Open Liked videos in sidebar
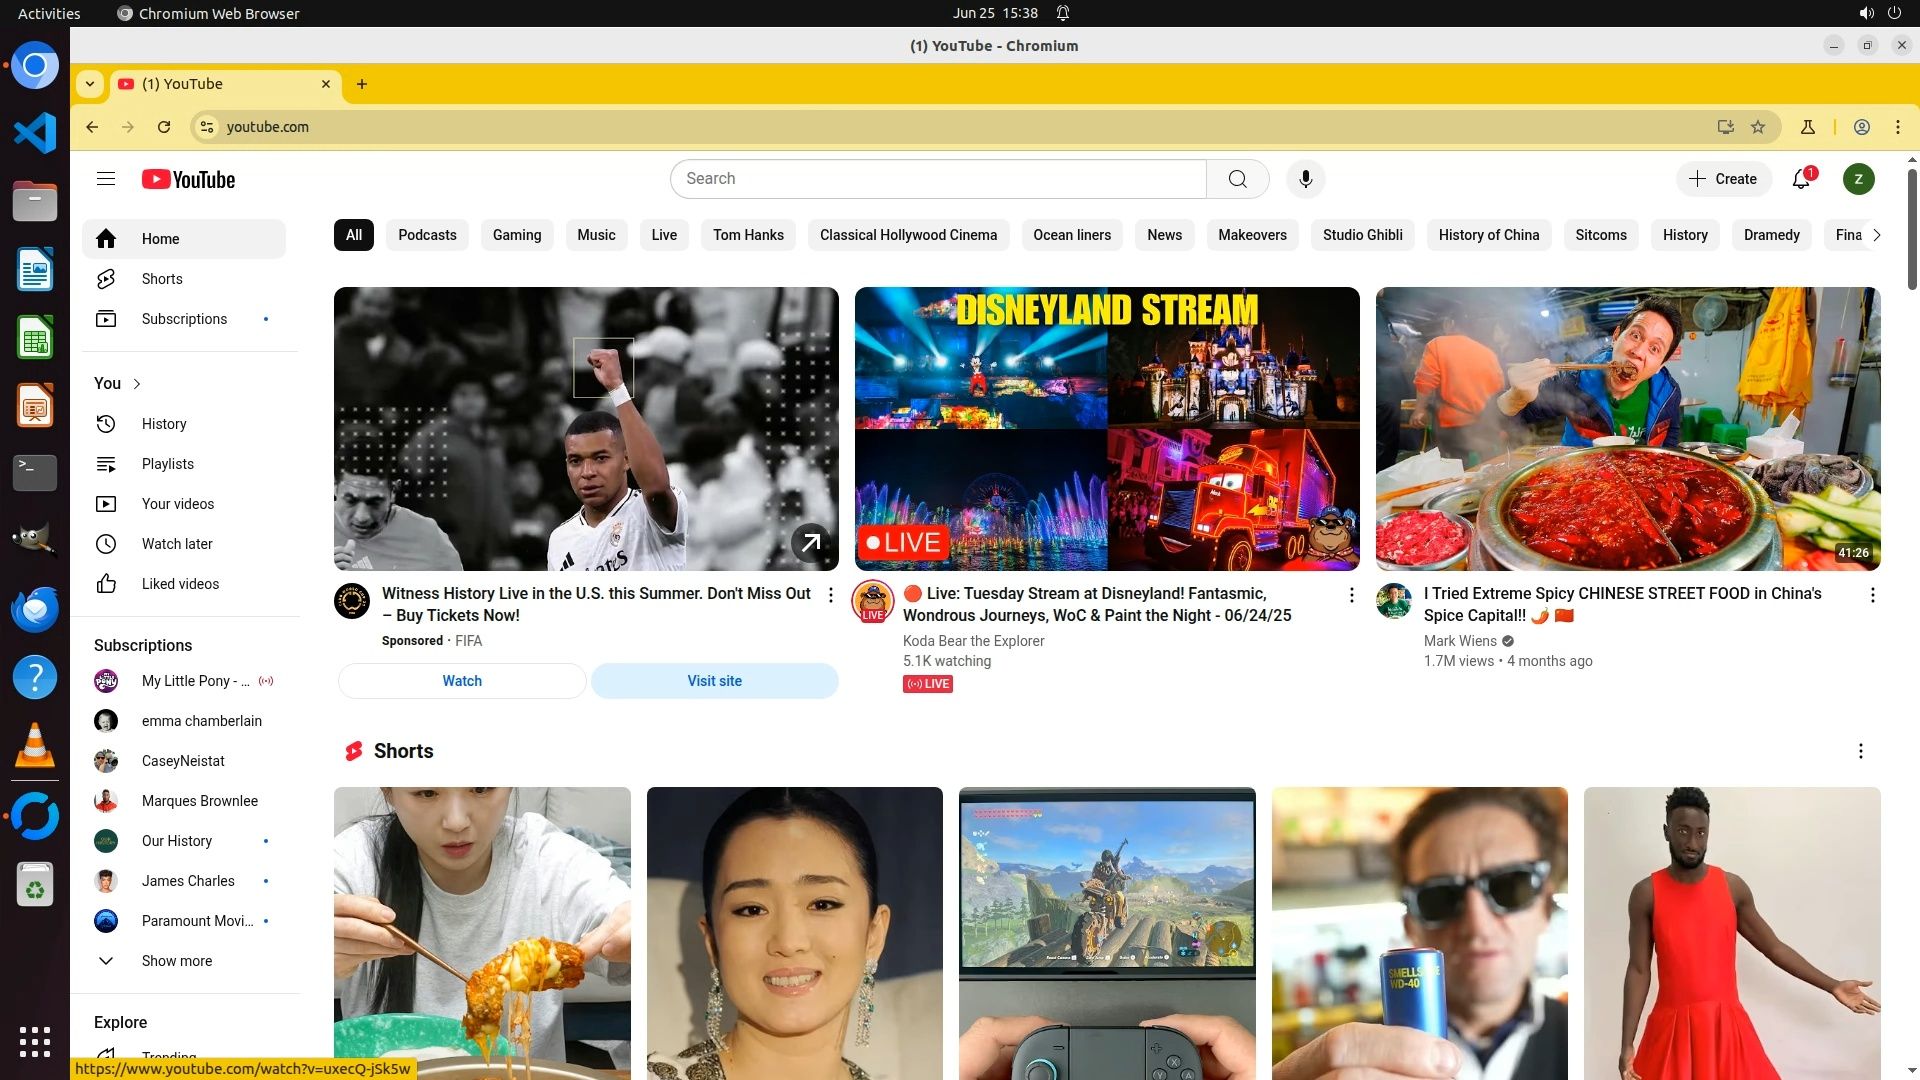Image resolution: width=1920 pixels, height=1080 pixels. [x=179, y=584]
